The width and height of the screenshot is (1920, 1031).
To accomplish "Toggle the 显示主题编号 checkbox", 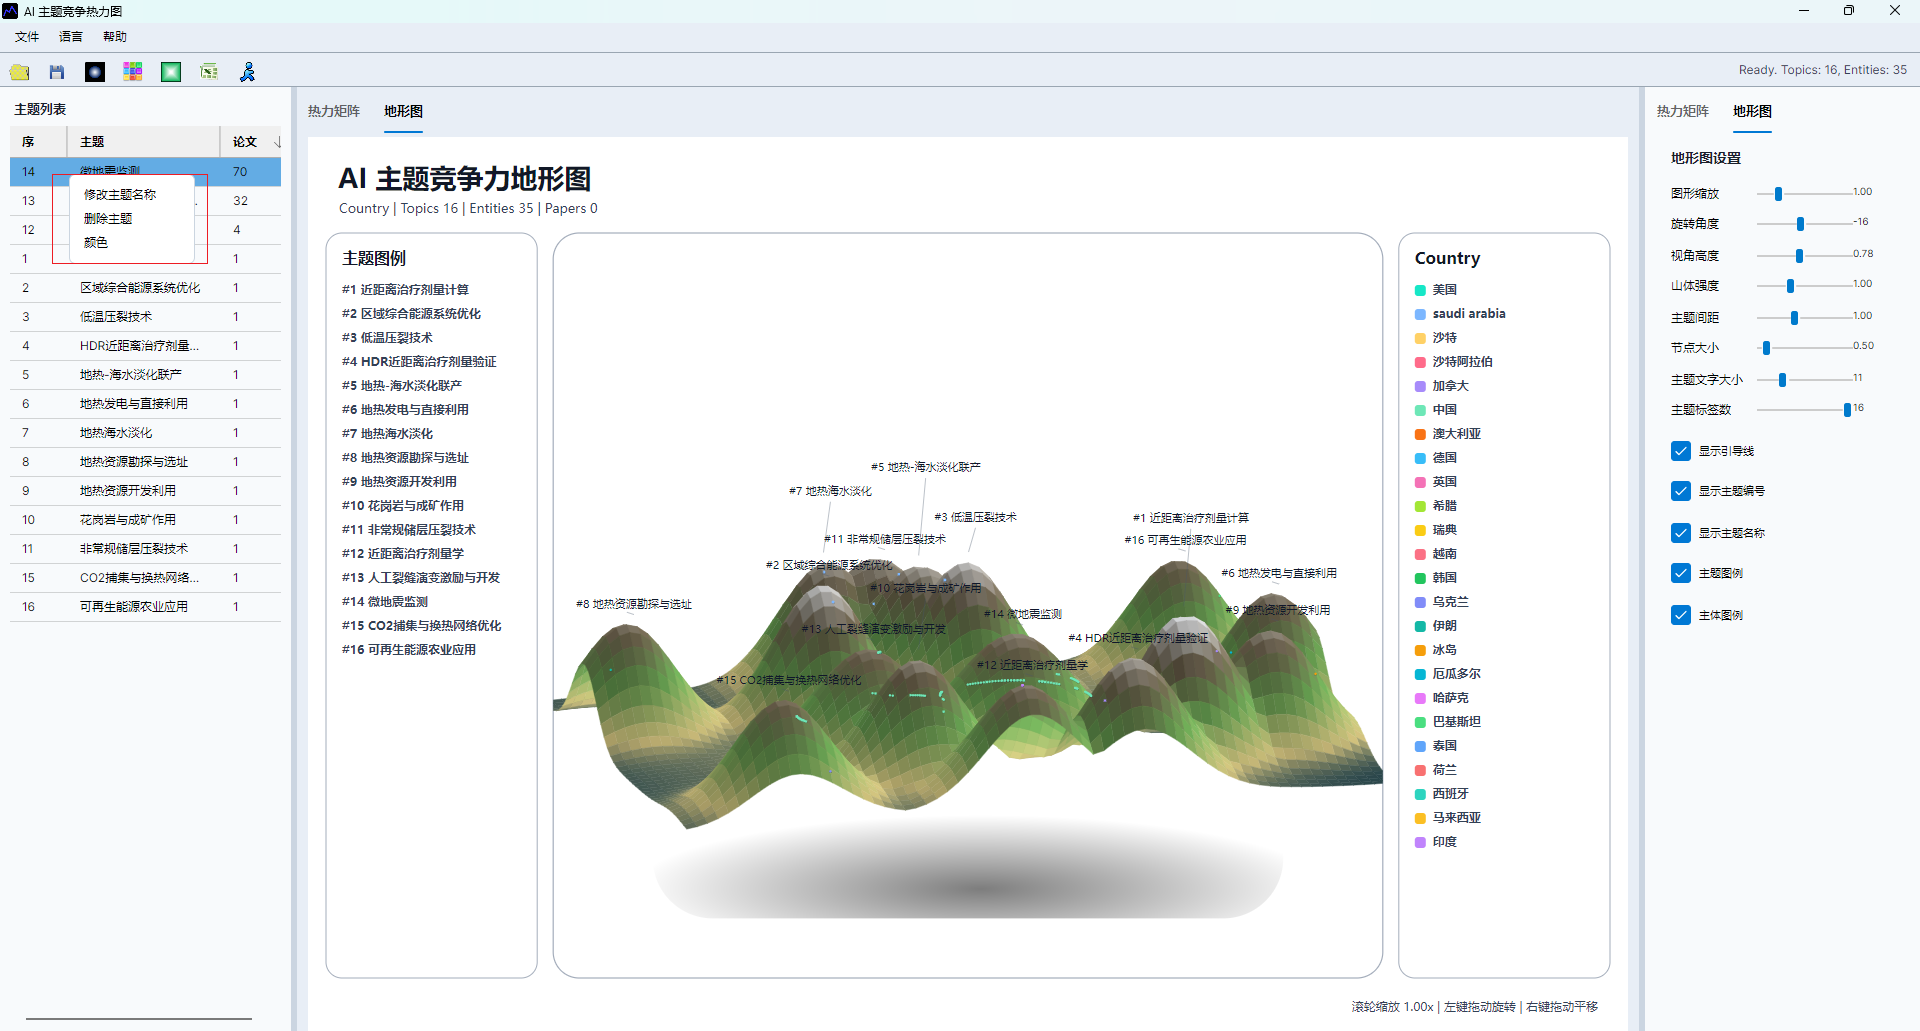I will 1681,491.
